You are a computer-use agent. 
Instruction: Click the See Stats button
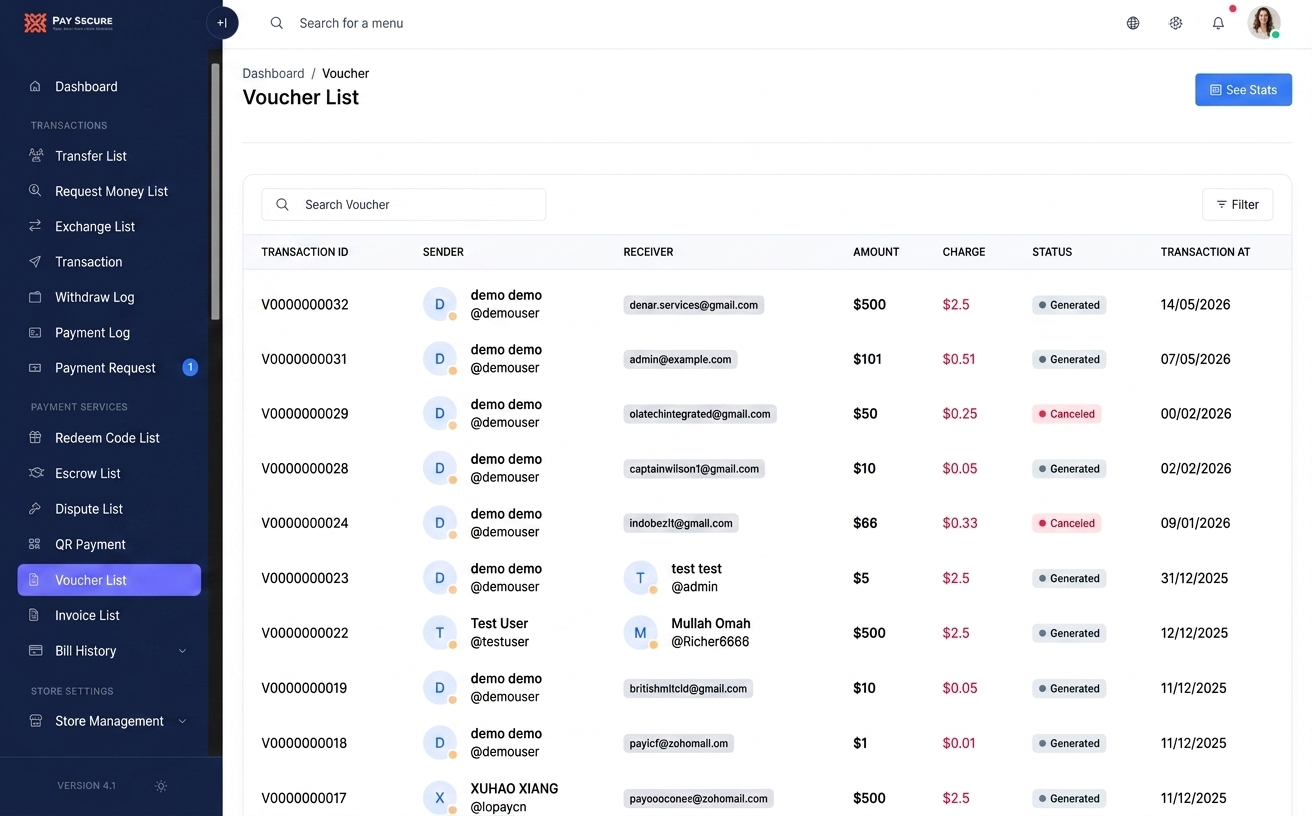pos(1243,90)
